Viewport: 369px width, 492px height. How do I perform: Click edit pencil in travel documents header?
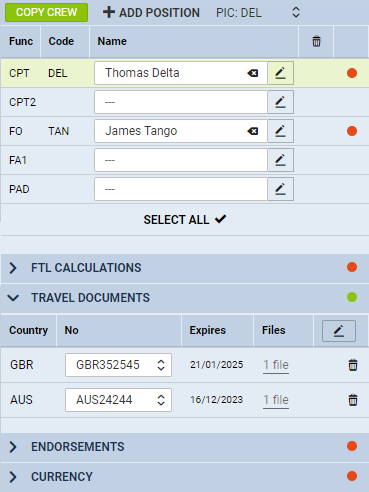pyautogui.click(x=339, y=331)
